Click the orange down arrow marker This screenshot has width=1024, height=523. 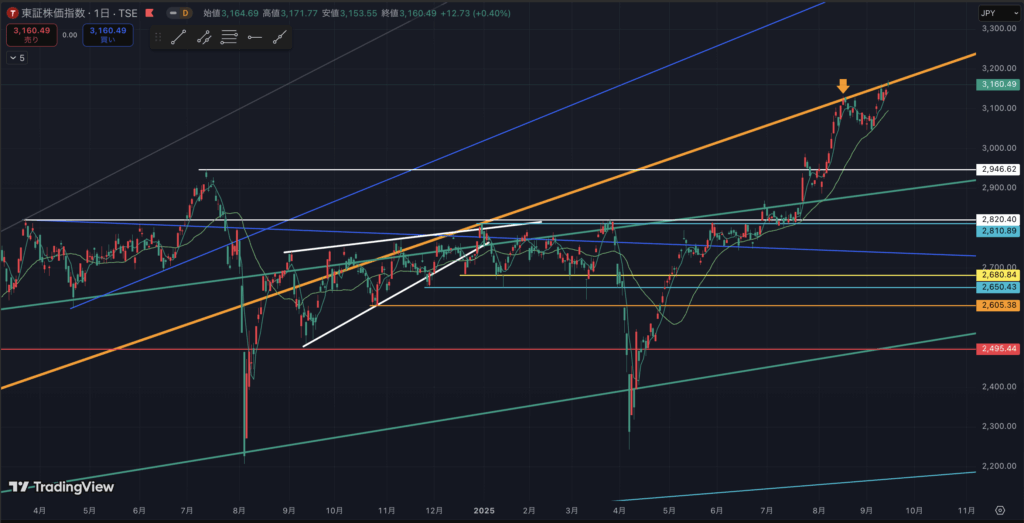843,86
